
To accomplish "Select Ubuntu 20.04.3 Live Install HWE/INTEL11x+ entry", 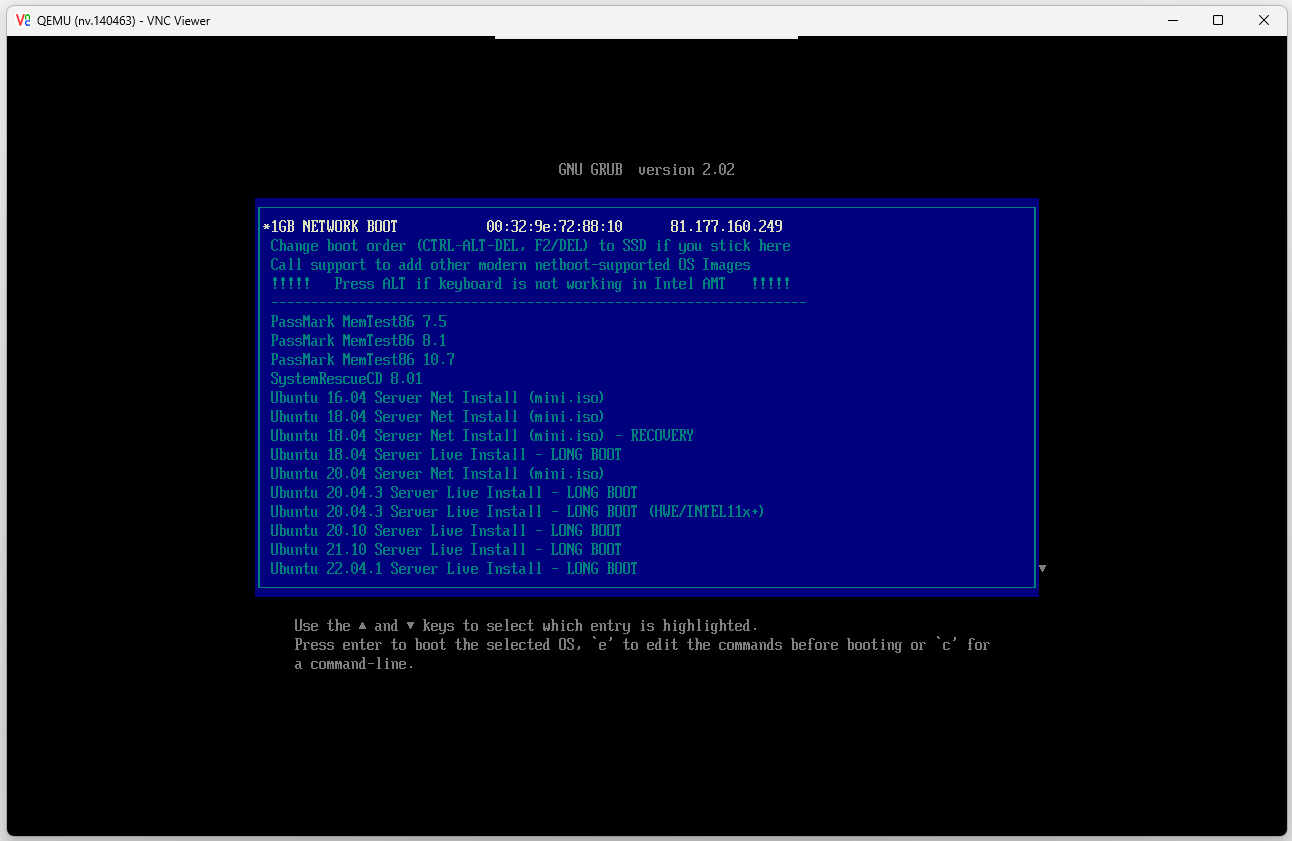I will (517, 512).
